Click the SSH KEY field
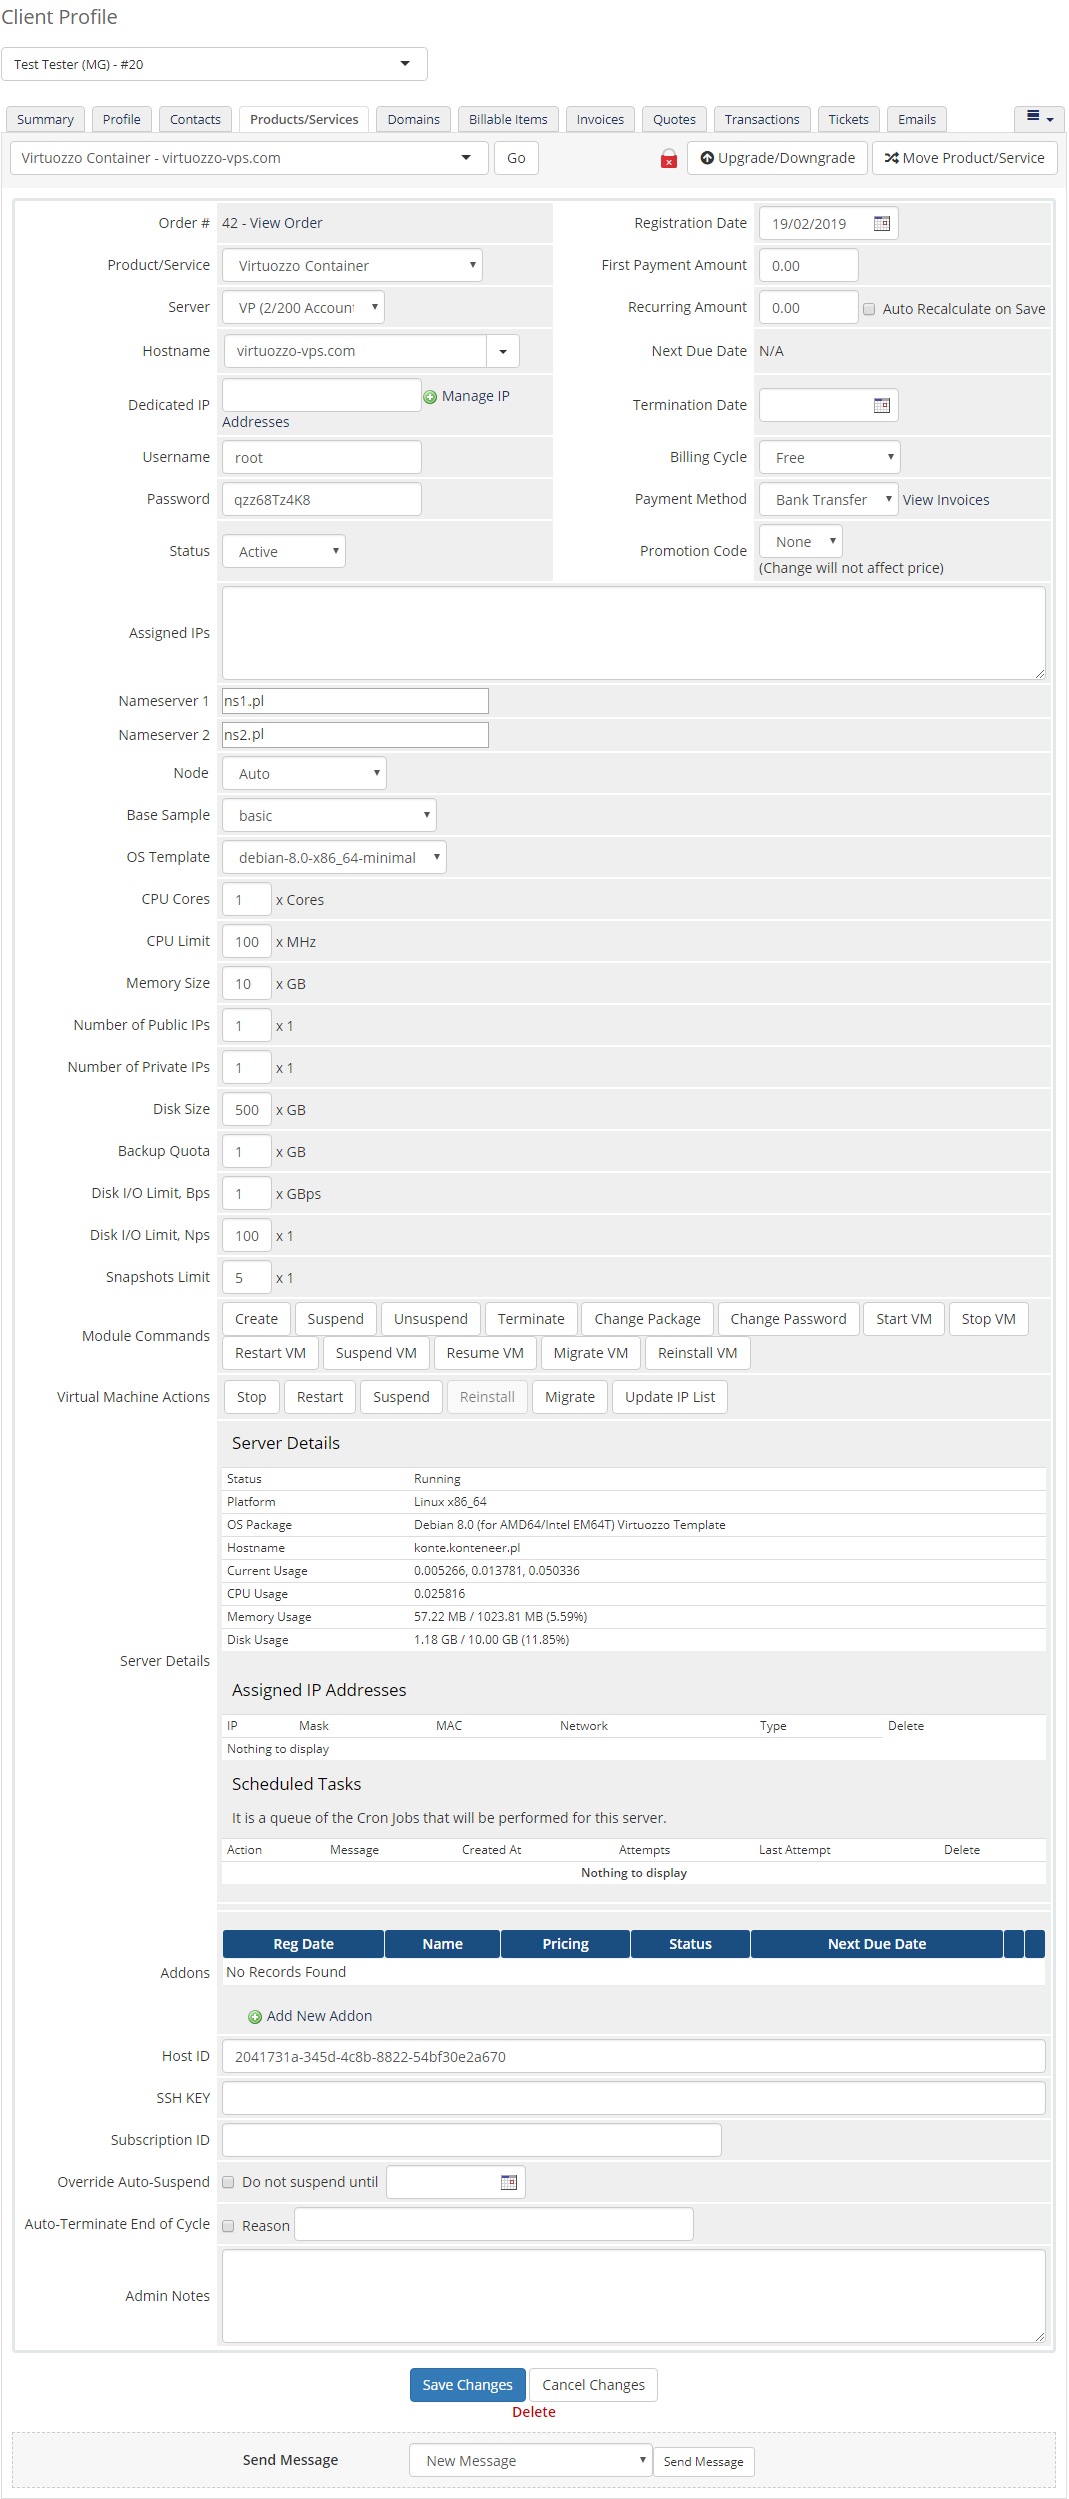1069x2499 pixels. [634, 2098]
